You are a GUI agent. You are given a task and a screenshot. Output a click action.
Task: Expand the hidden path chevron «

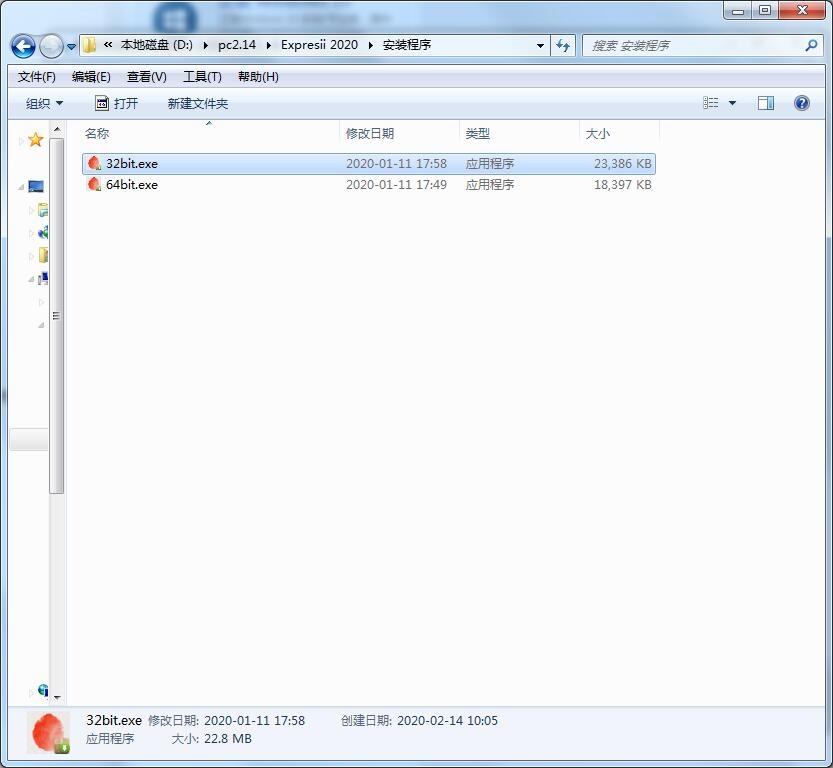tap(108, 45)
